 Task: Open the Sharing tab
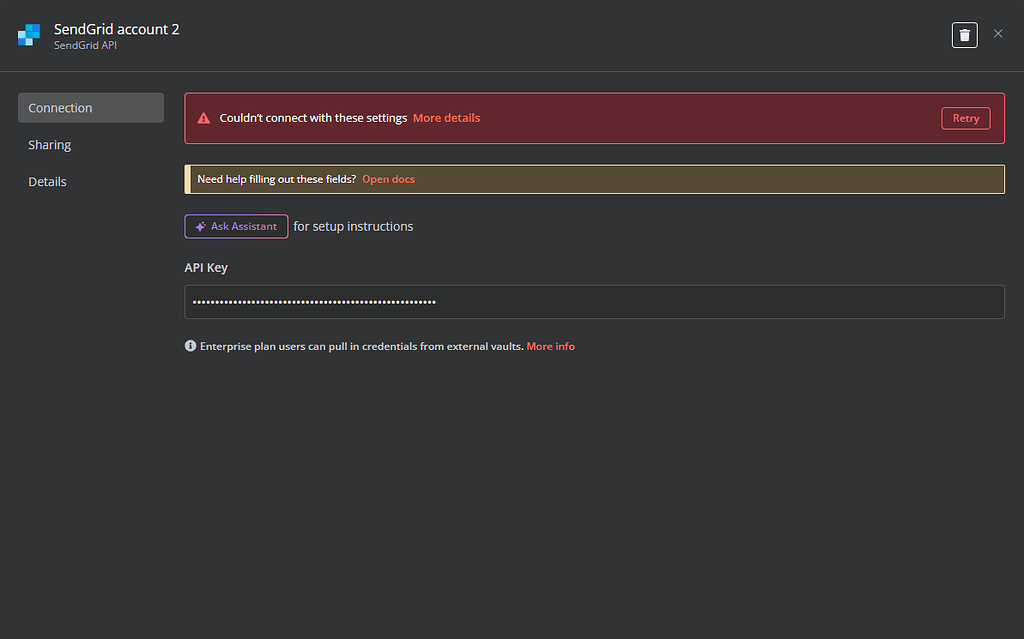50,145
